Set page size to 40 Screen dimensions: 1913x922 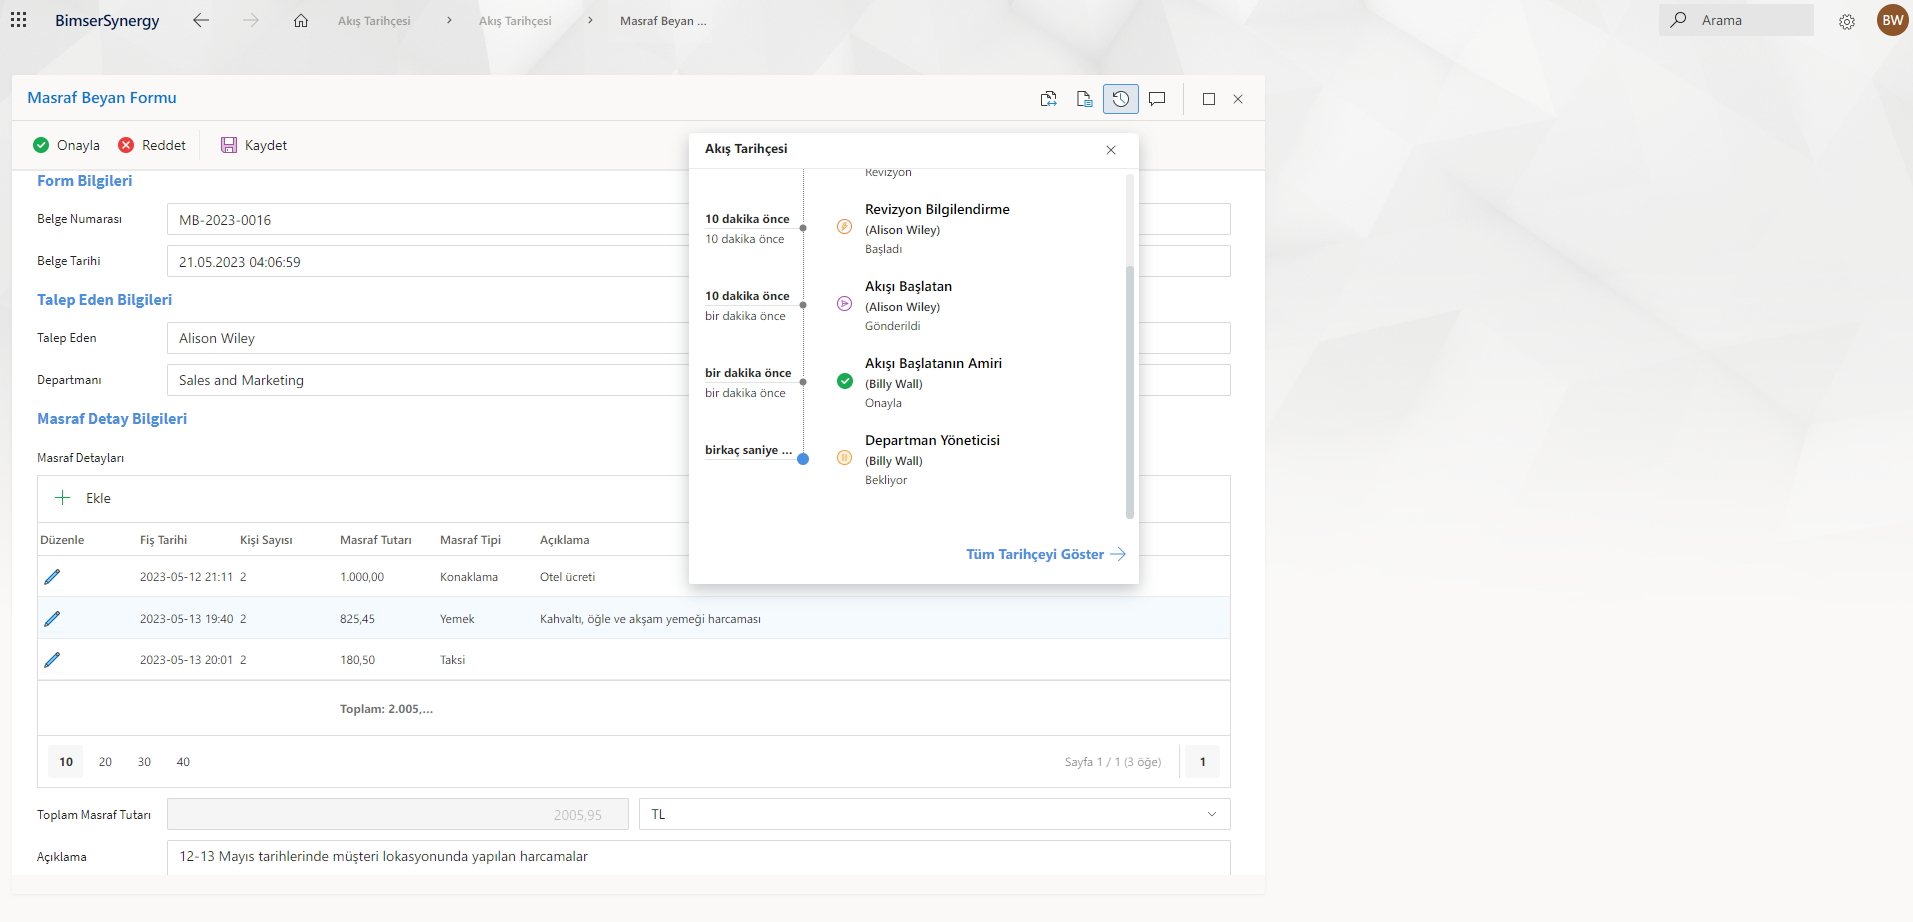(x=183, y=762)
